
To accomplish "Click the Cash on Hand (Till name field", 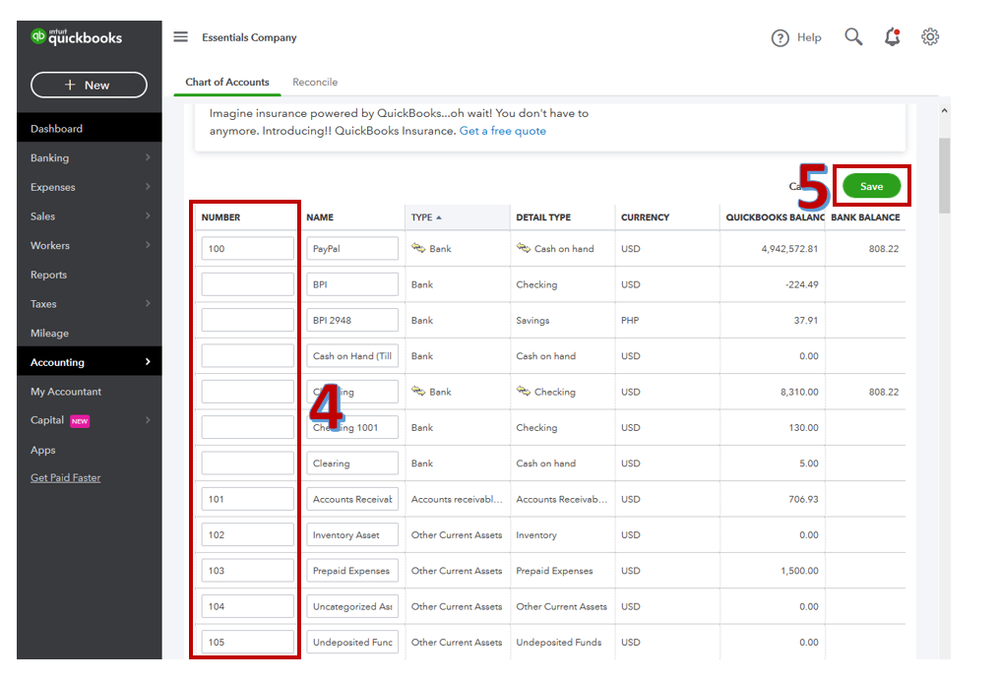I will [x=352, y=356].
